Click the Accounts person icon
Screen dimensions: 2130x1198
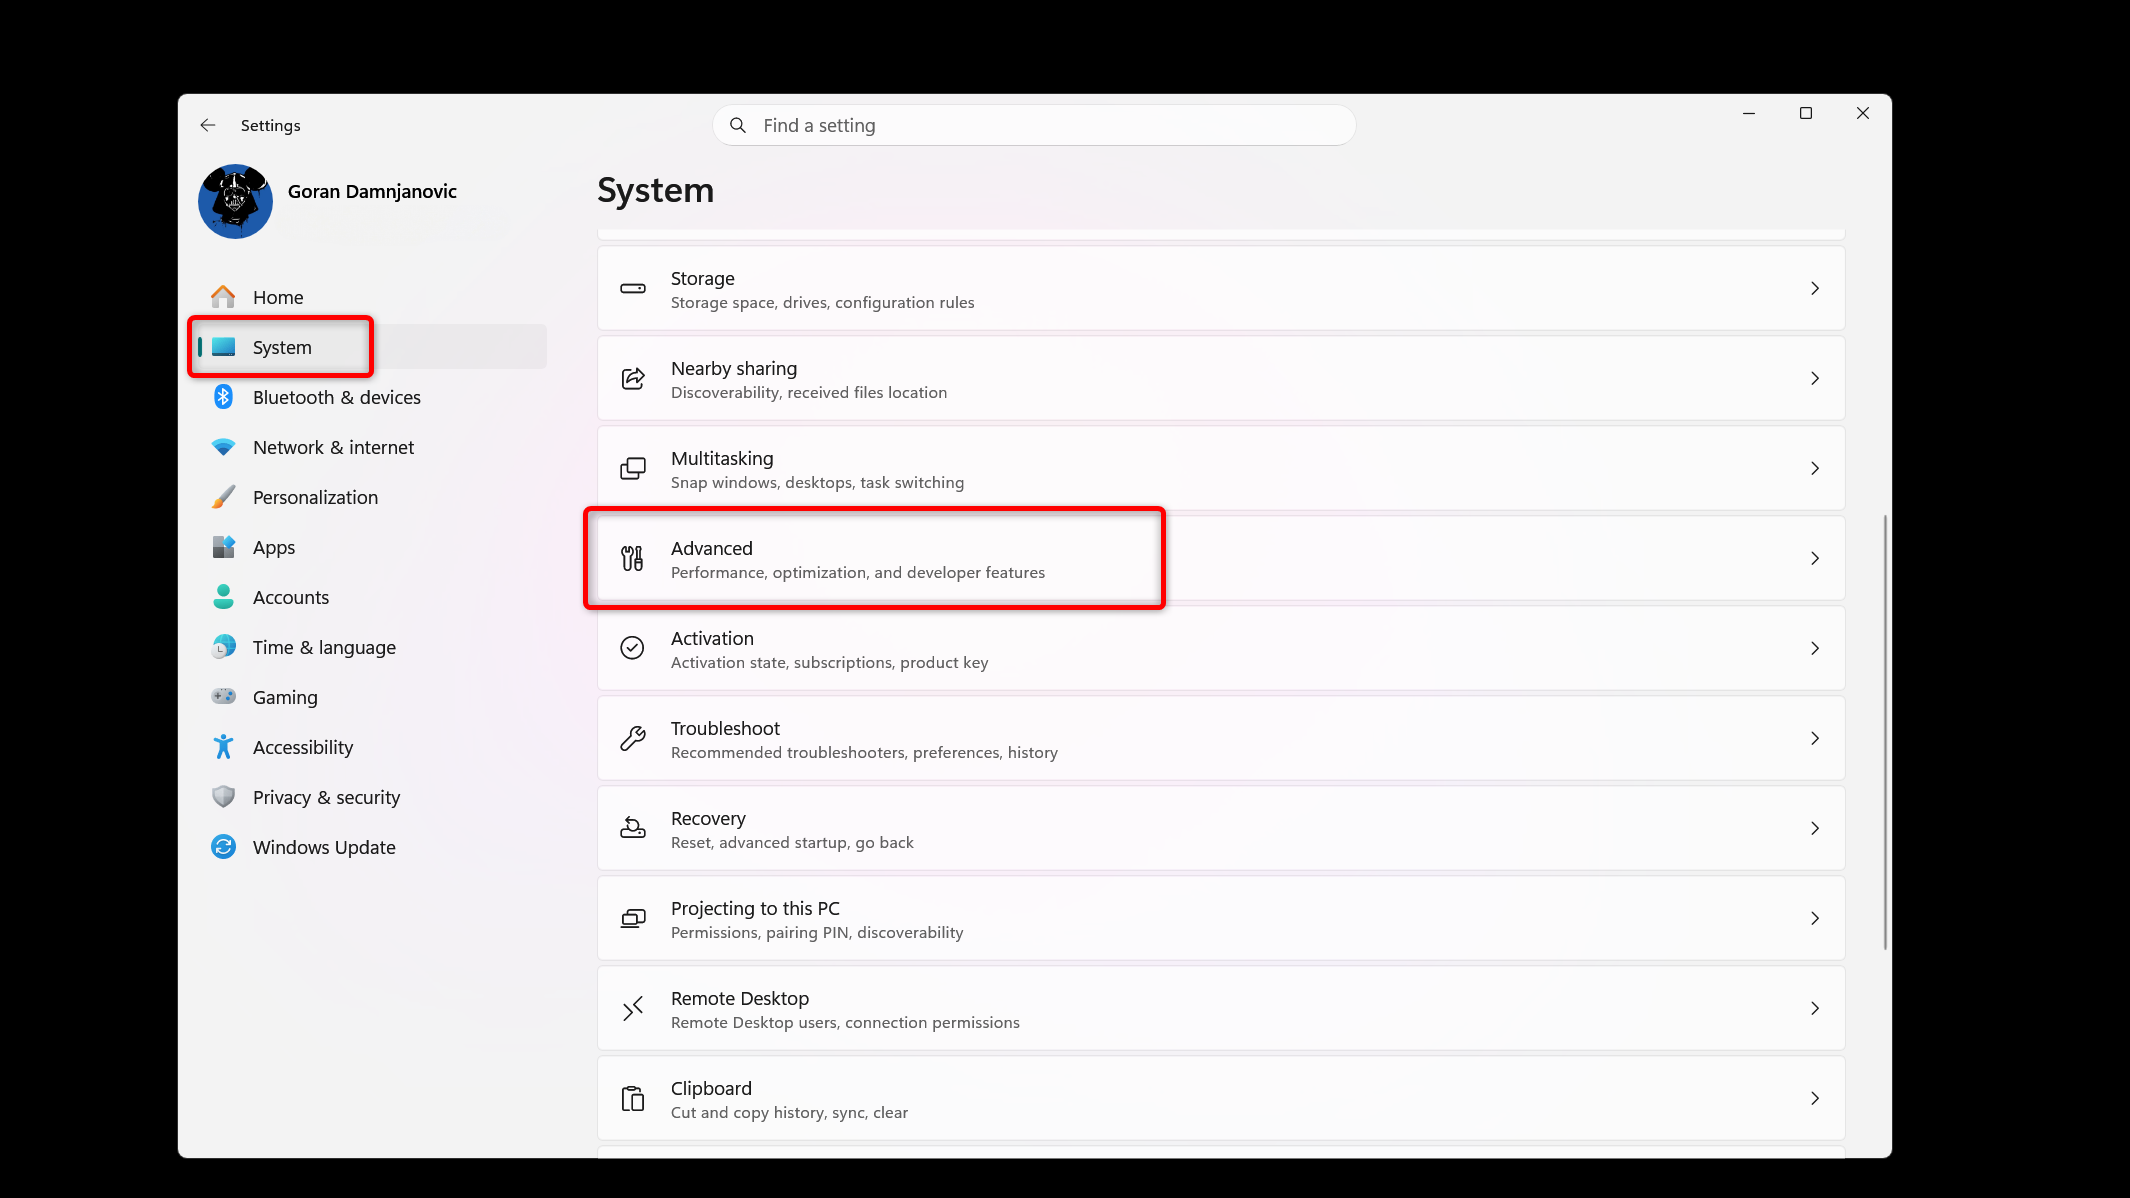pos(223,597)
